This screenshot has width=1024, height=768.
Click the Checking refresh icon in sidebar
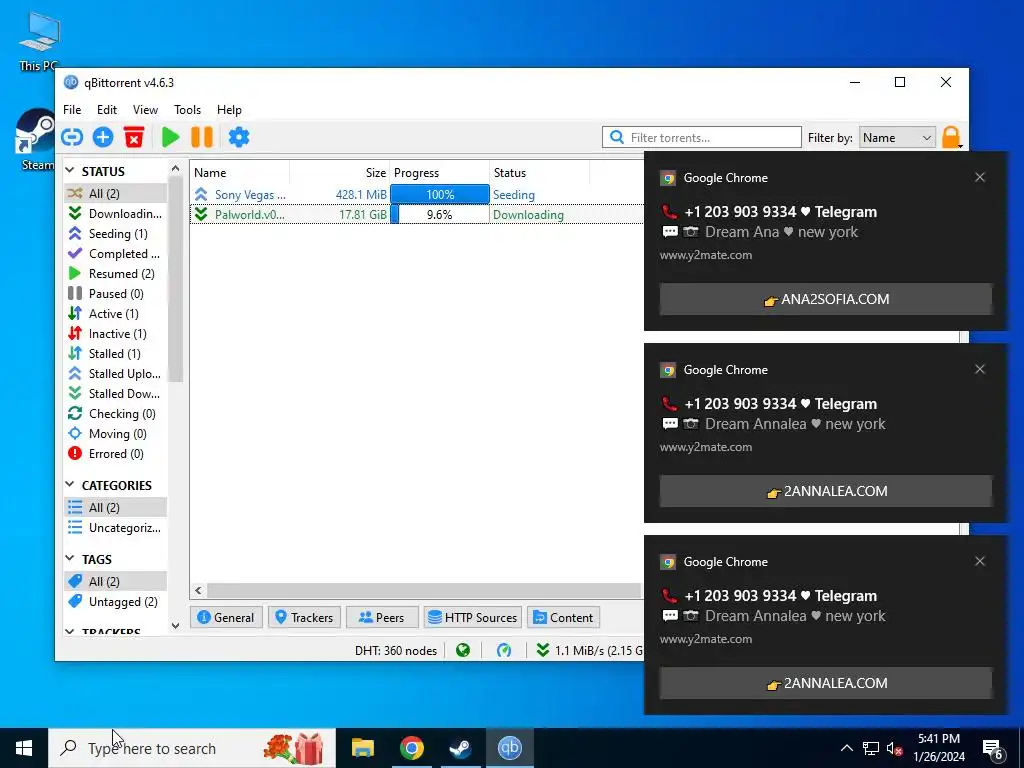(x=75, y=413)
